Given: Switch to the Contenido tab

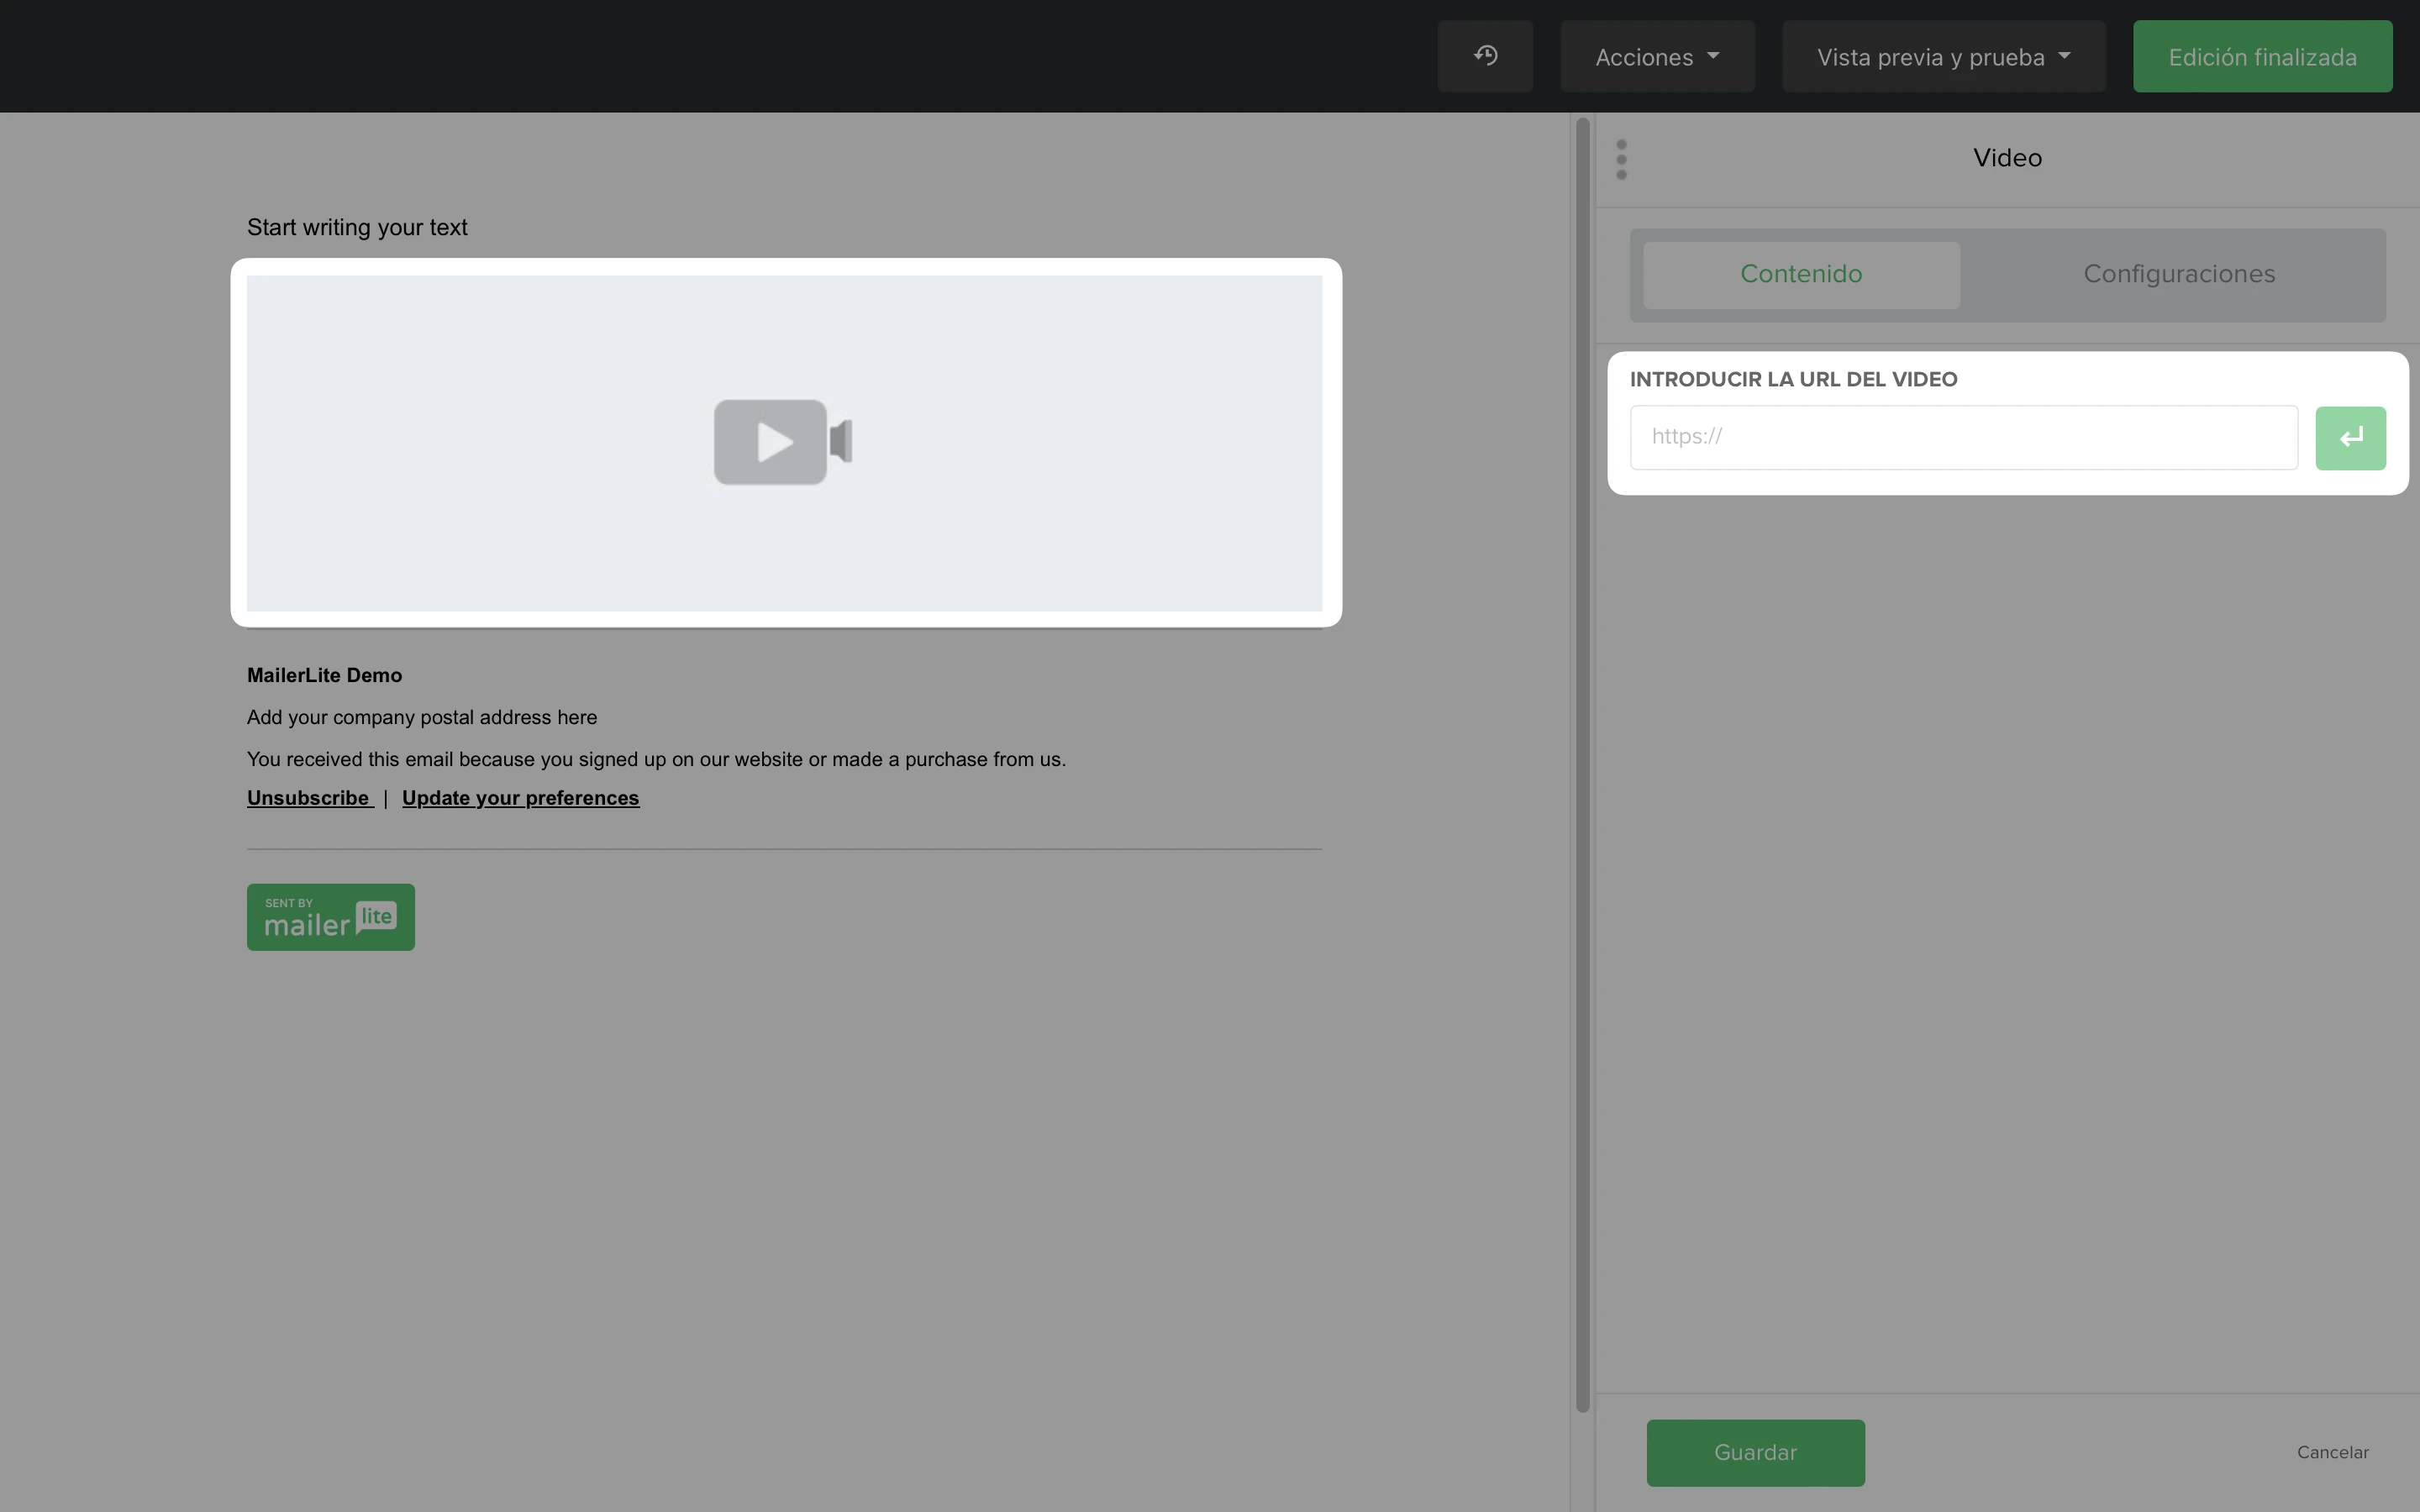Looking at the screenshot, I should [x=1800, y=275].
